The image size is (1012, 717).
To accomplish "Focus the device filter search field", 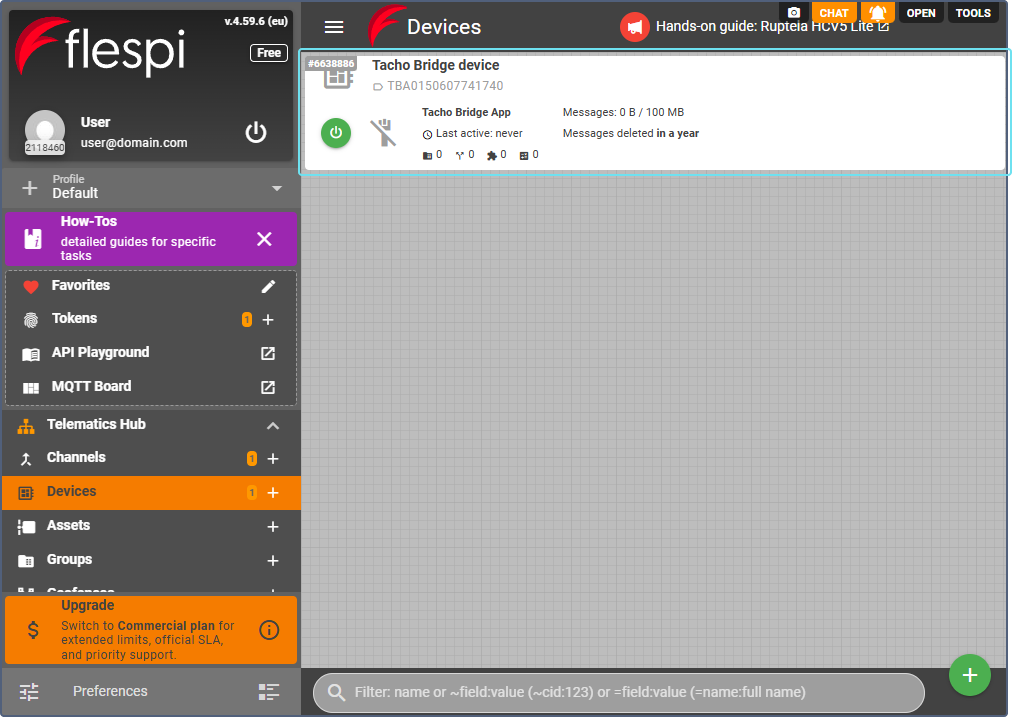I will coord(618,692).
